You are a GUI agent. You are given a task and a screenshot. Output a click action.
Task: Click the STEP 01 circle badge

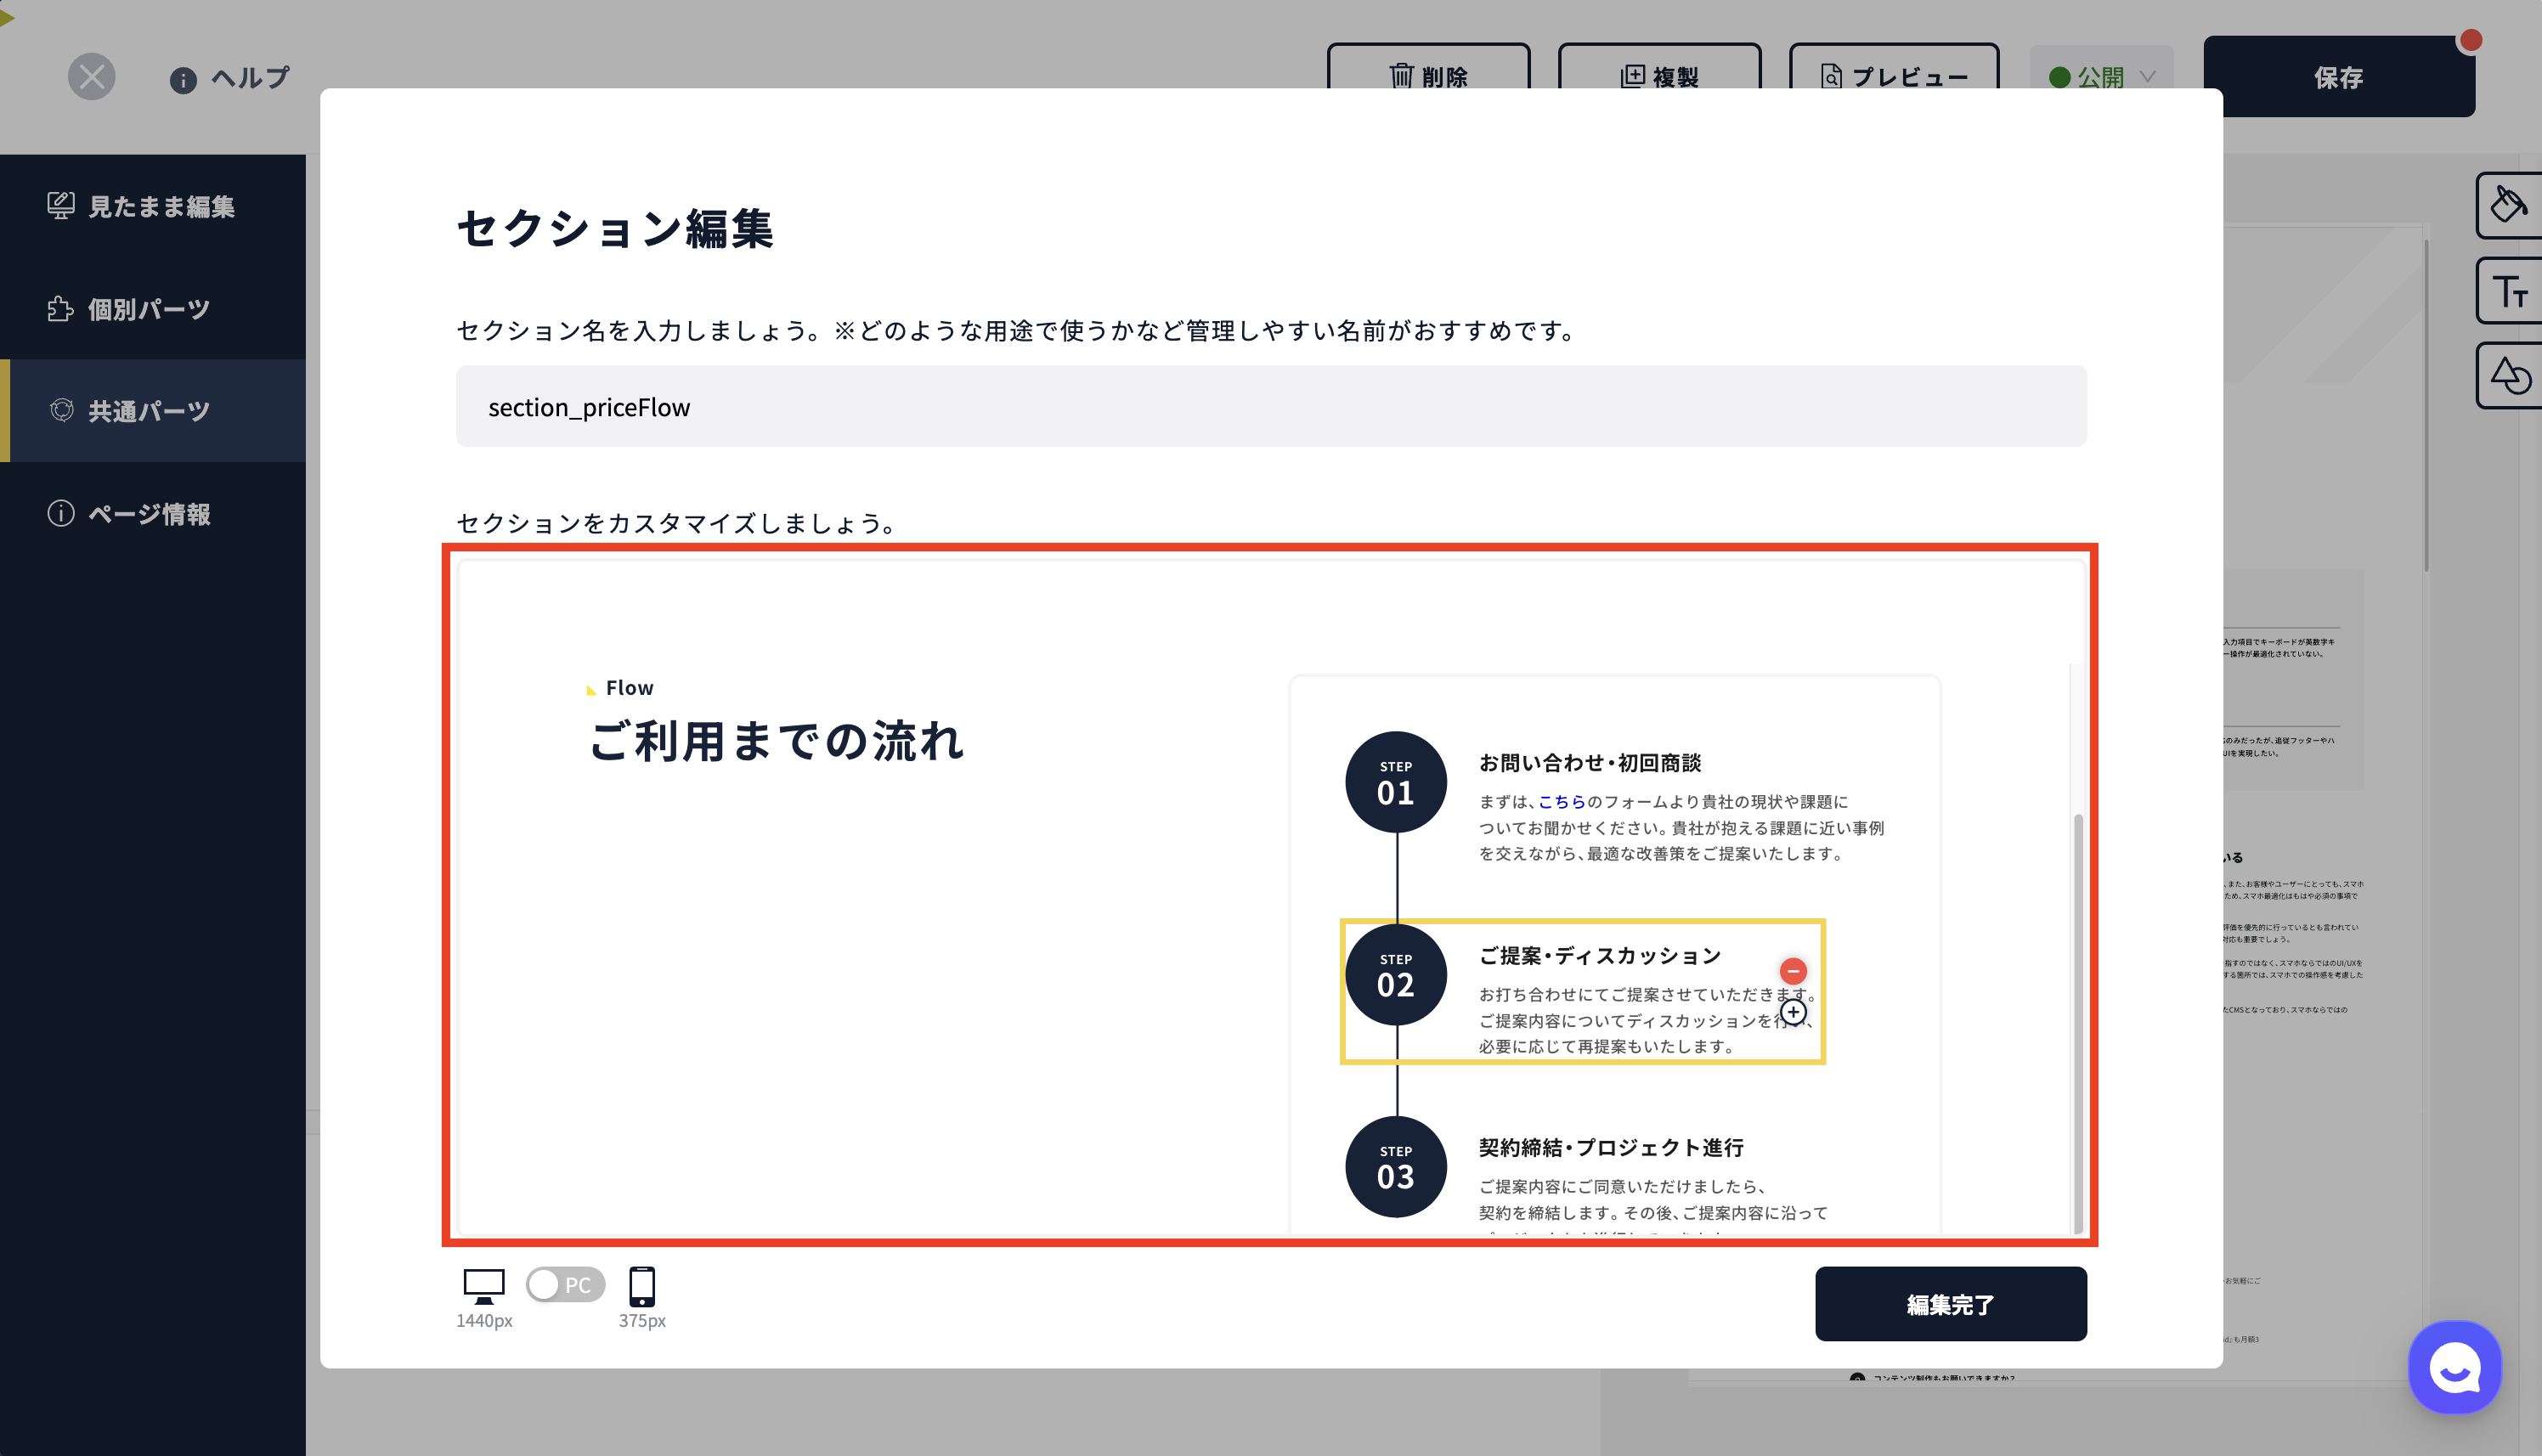tap(1396, 782)
